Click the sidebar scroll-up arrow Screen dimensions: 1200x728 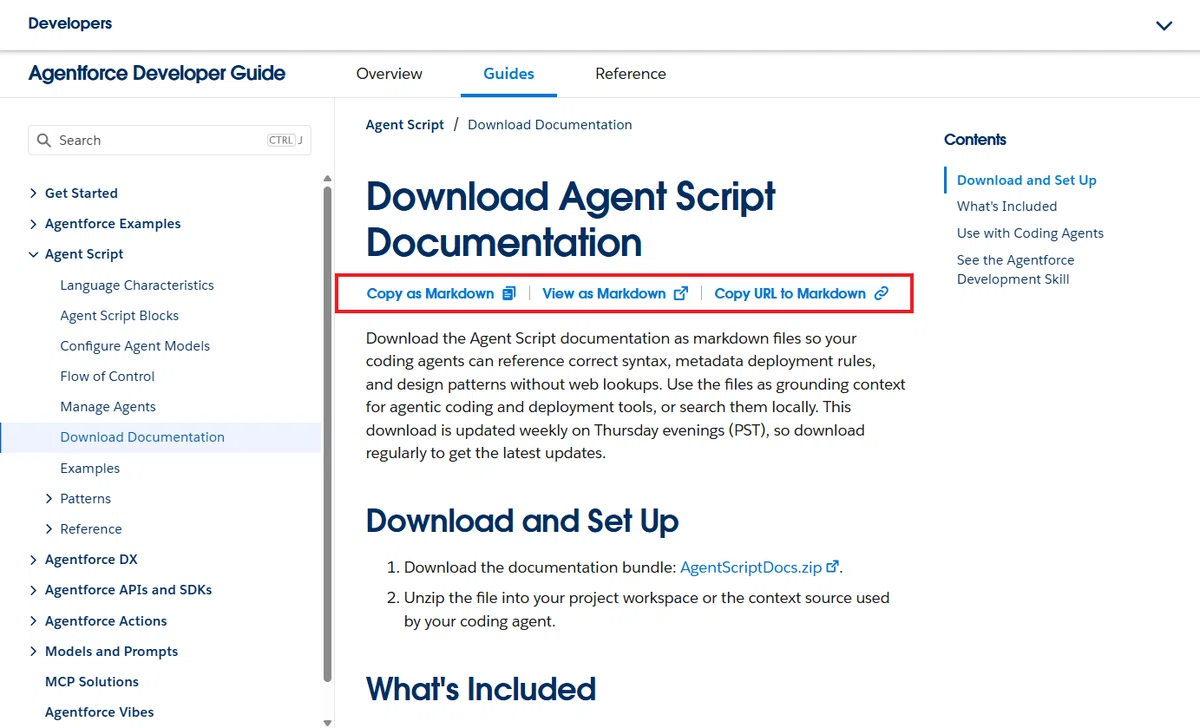327,179
